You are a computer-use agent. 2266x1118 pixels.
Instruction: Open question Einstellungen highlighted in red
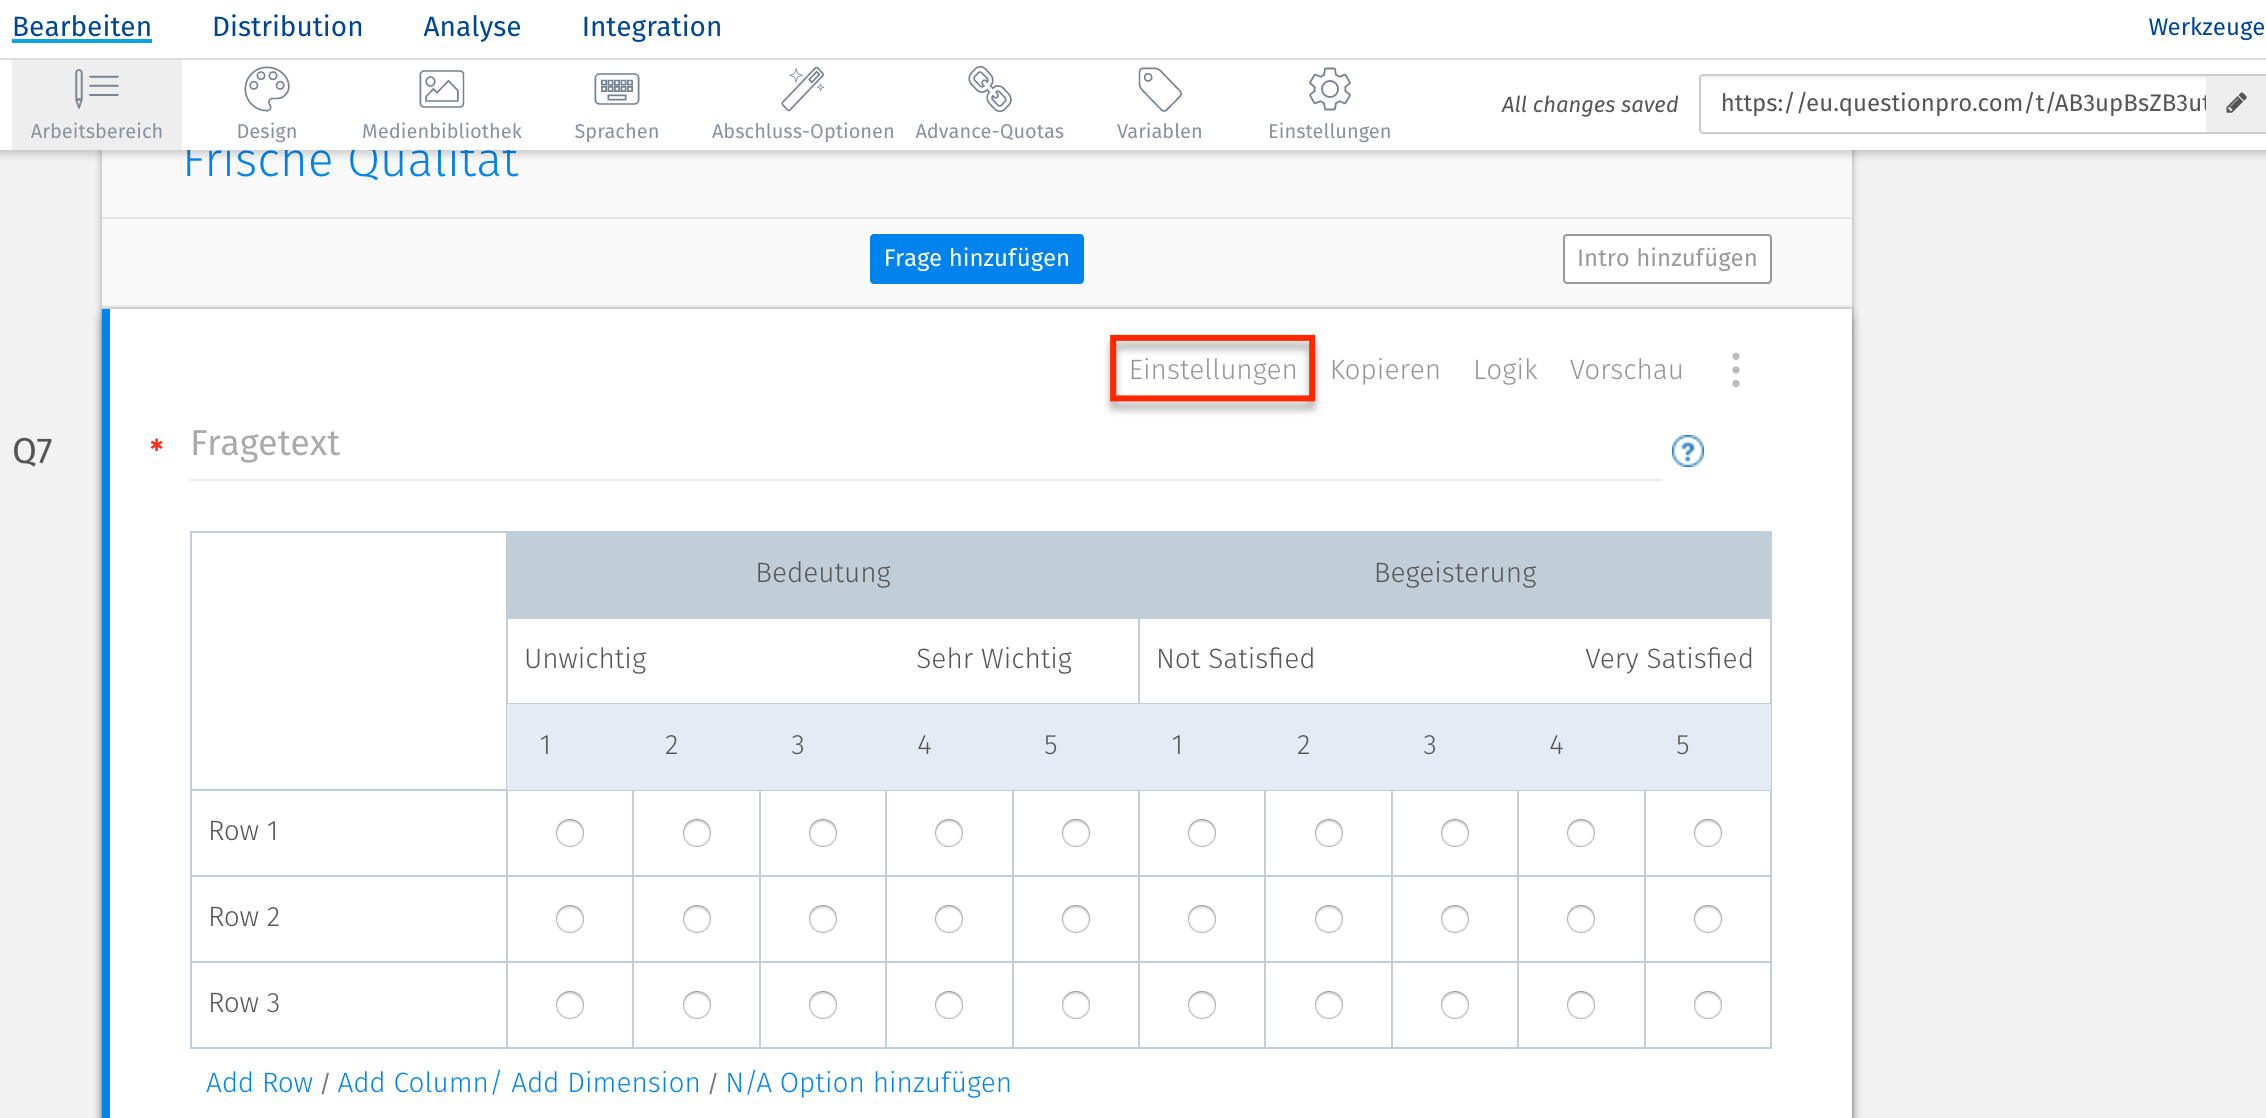tap(1212, 369)
